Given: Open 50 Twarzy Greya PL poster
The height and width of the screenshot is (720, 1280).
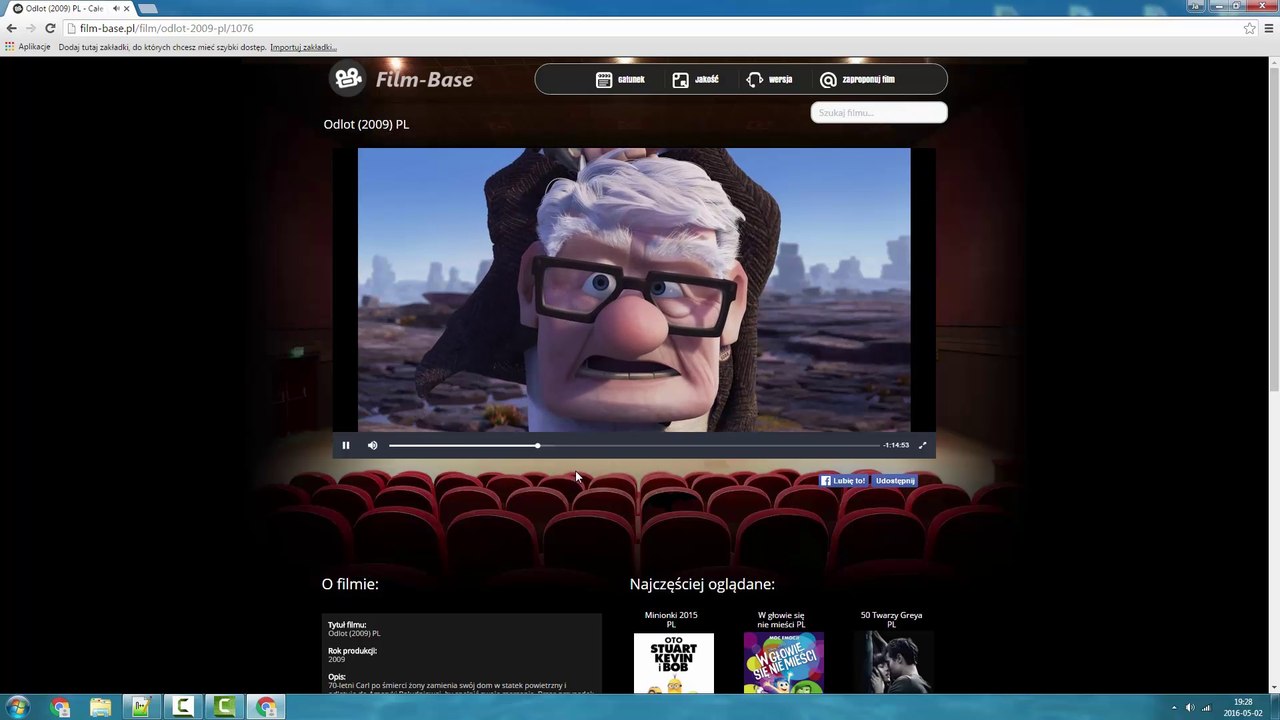Looking at the screenshot, I should (x=893, y=663).
